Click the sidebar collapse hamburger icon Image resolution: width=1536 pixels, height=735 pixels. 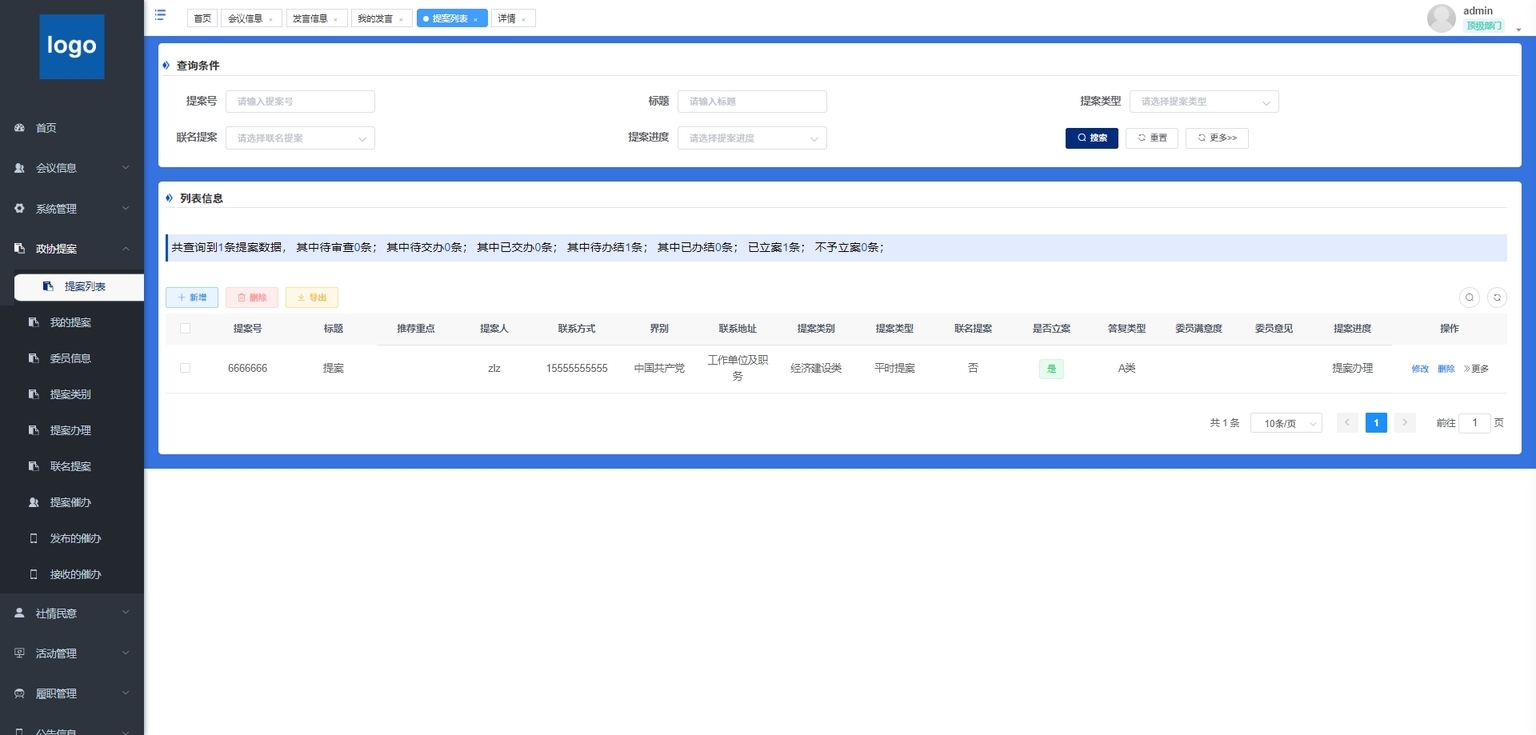tap(160, 15)
